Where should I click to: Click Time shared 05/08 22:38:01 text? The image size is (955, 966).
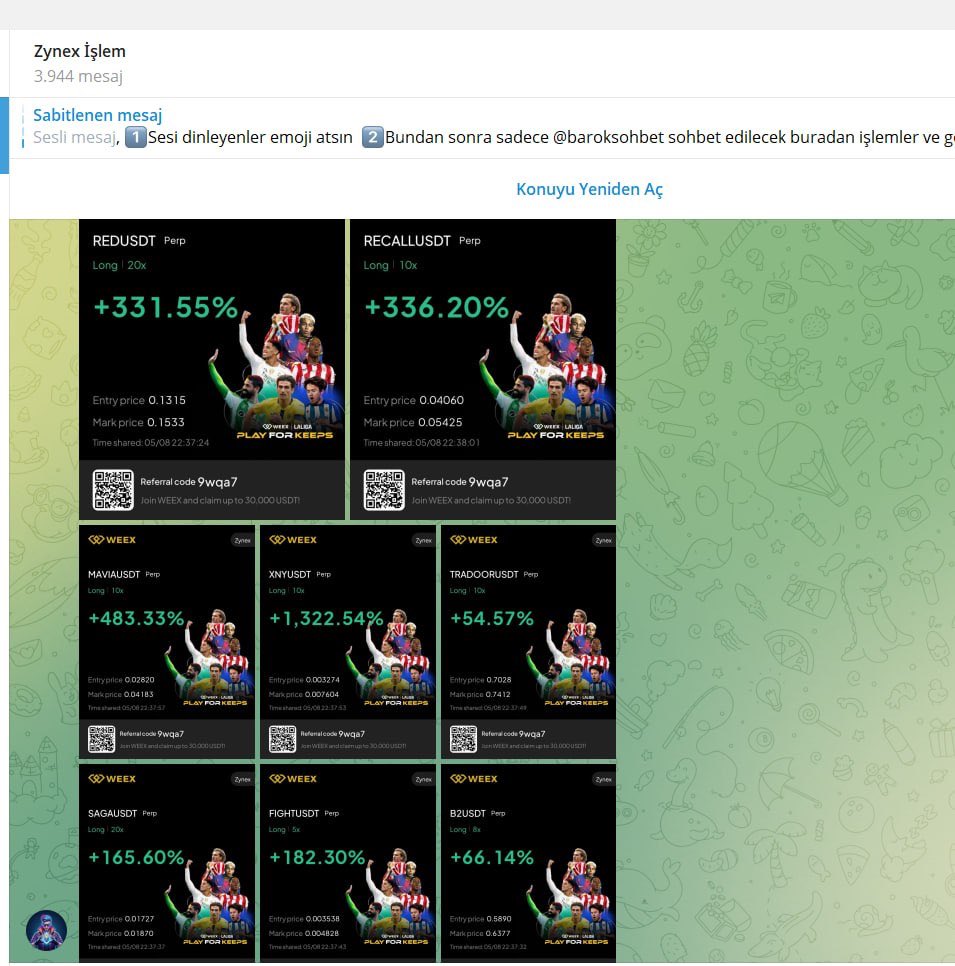(x=422, y=442)
